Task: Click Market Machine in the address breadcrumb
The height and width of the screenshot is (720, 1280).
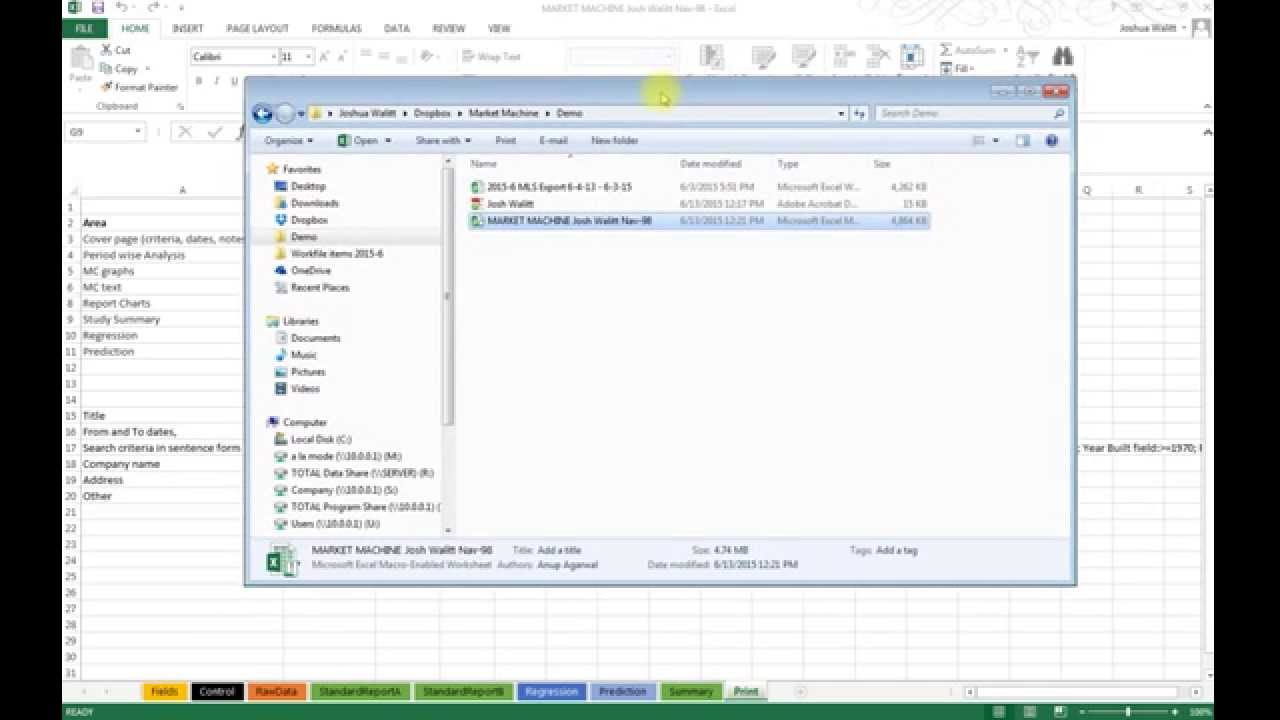Action: pyautogui.click(x=504, y=114)
